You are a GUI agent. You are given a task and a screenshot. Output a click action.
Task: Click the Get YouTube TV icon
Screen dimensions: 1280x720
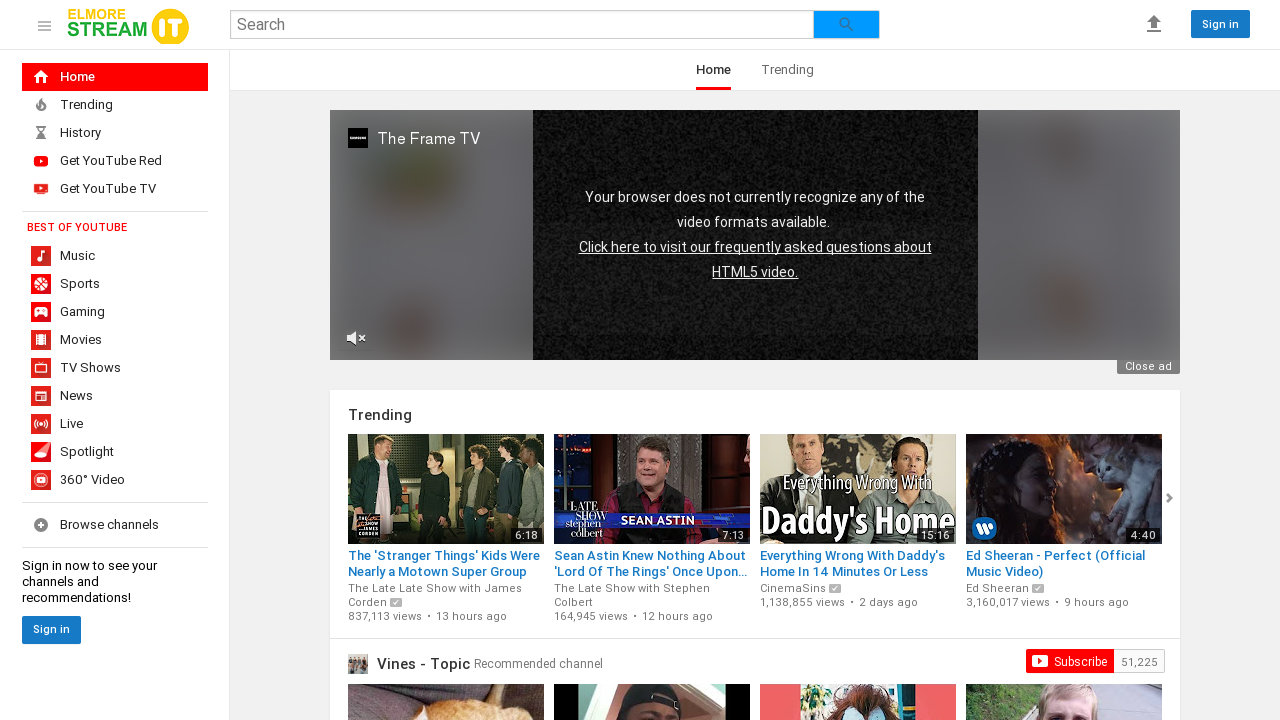[x=41, y=189]
